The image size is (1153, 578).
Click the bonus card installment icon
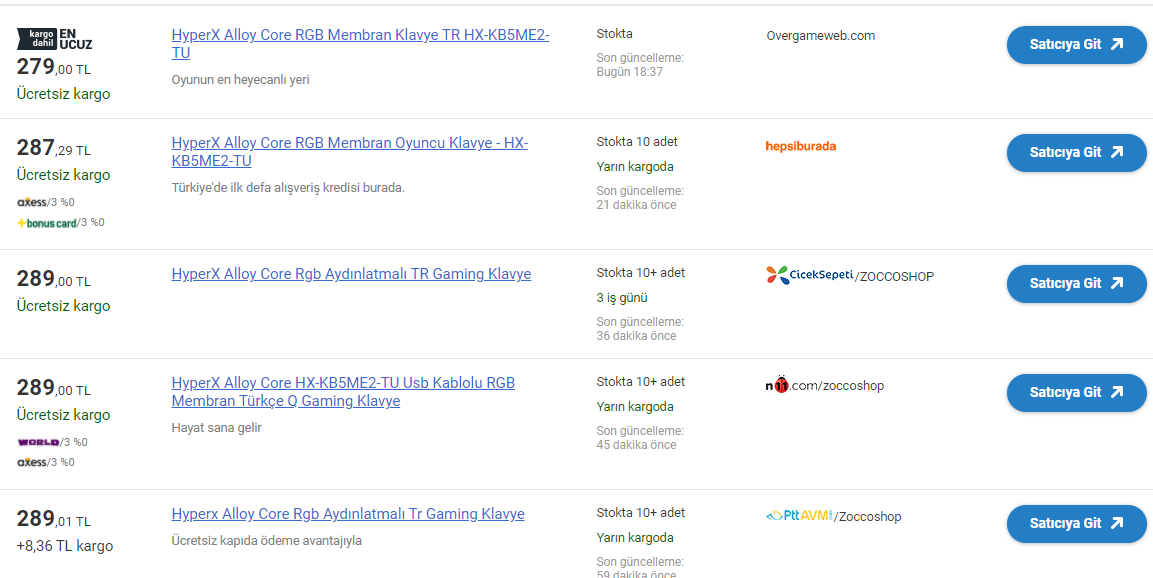pyautogui.click(x=46, y=223)
